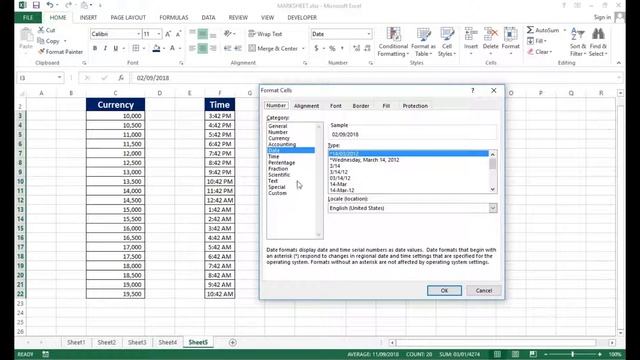Open the Alignment tab in Format Cells
The height and width of the screenshot is (360, 640).
(307, 106)
